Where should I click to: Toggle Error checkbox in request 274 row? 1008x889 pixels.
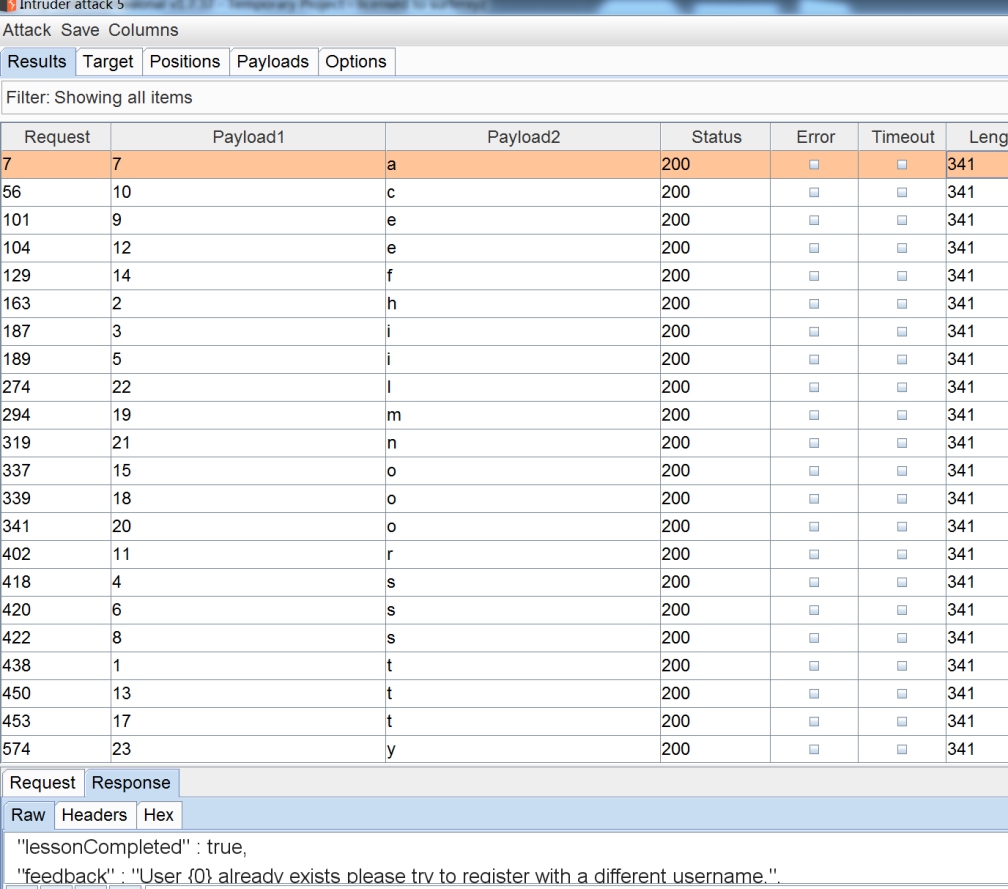pyautogui.click(x=814, y=387)
